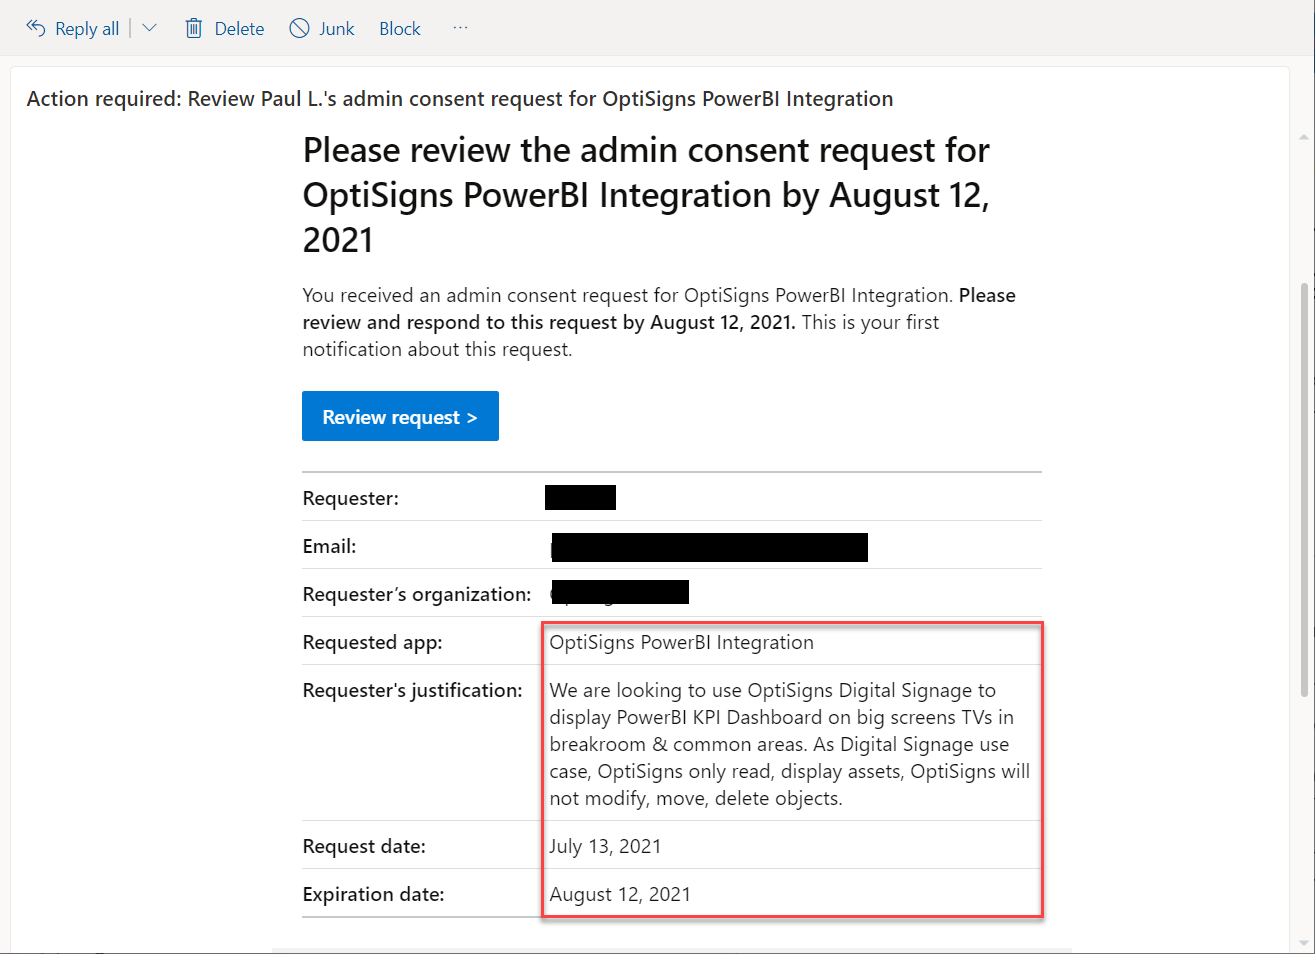Click the Reply all arrow icon
This screenshot has height=954, width=1315.
click(36, 28)
